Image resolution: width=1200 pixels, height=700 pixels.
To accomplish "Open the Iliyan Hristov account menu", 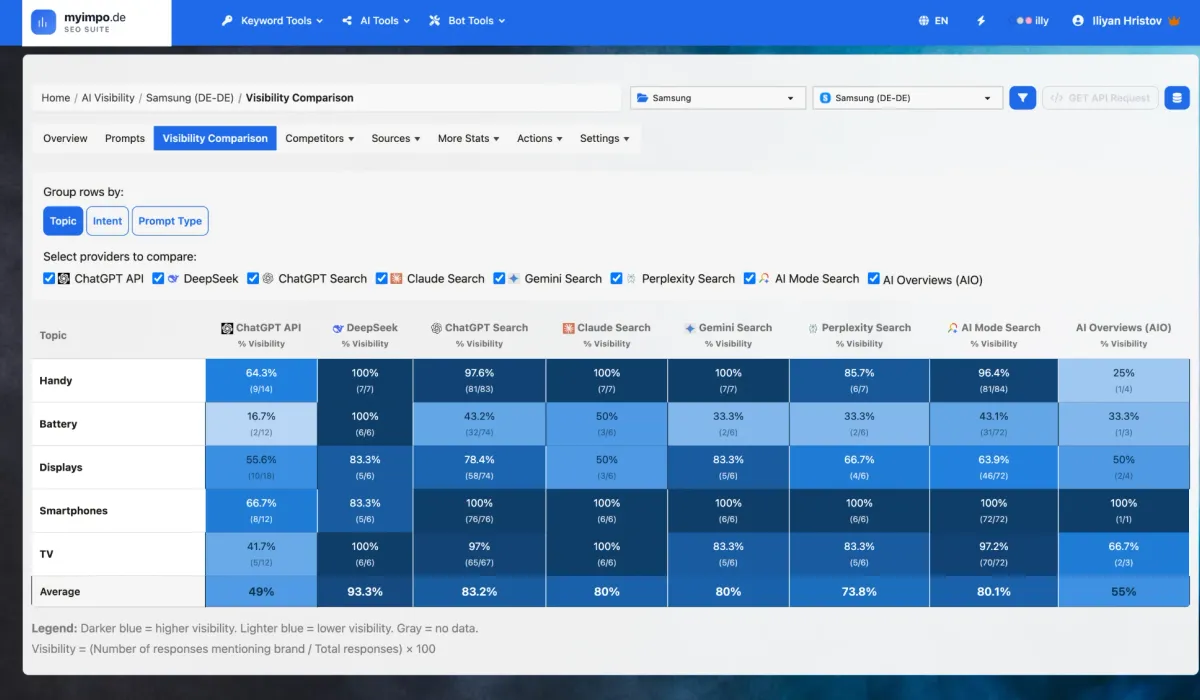I will tap(1126, 20).
